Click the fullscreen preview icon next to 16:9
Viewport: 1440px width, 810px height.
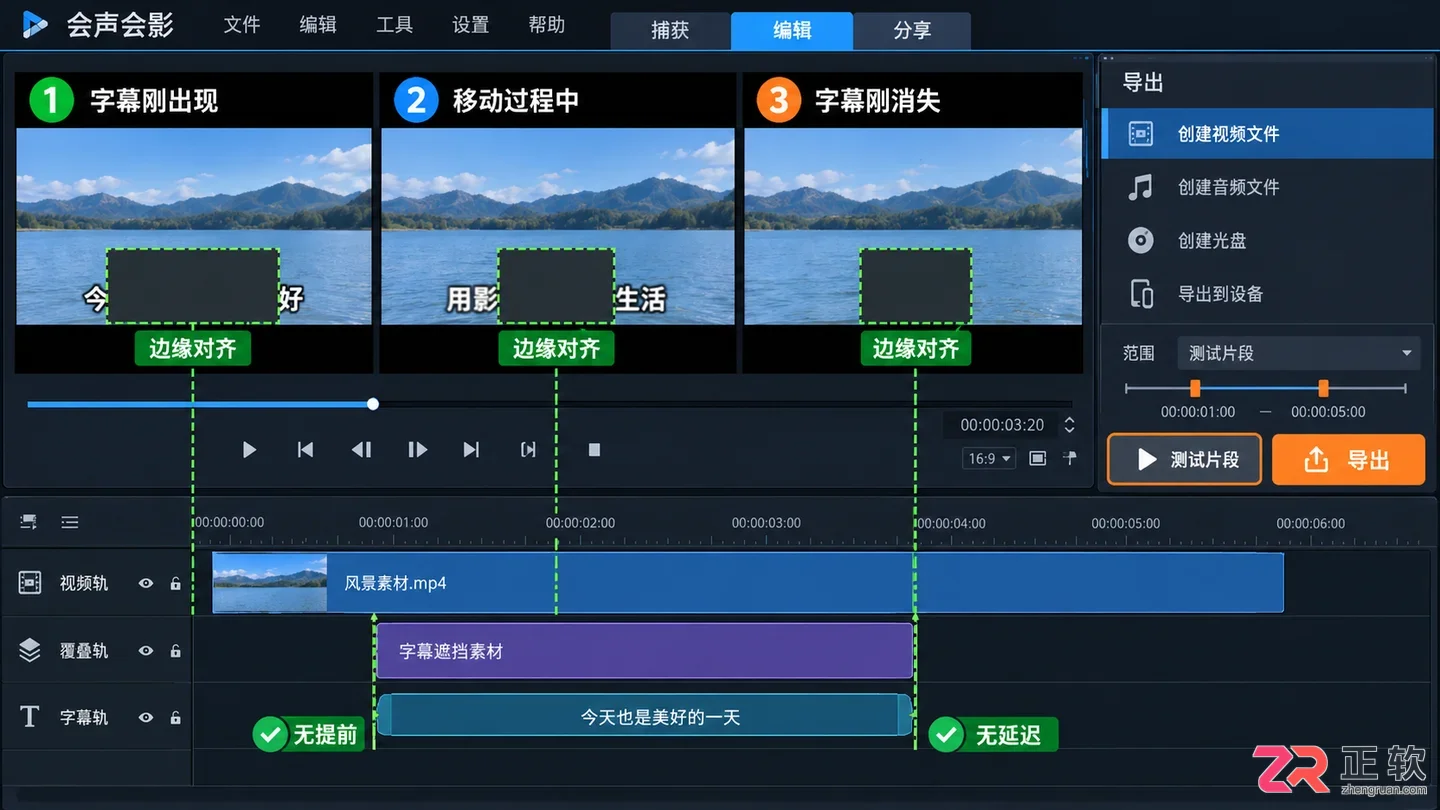pyautogui.click(x=1038, y=458)
